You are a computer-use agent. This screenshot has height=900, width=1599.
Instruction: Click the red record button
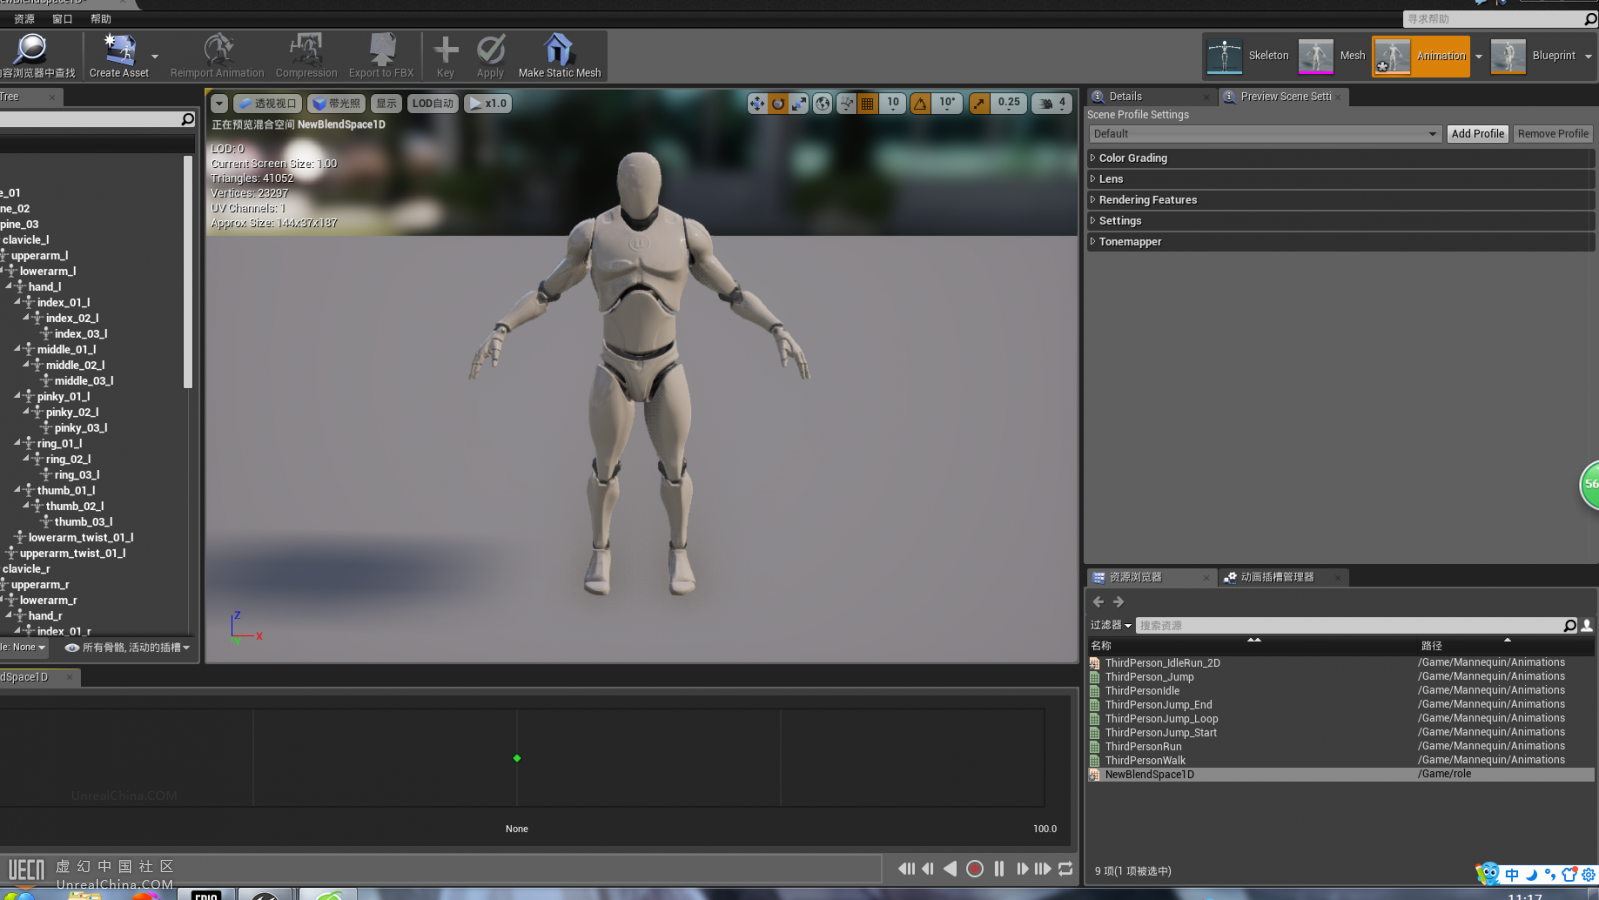(975, 869)
